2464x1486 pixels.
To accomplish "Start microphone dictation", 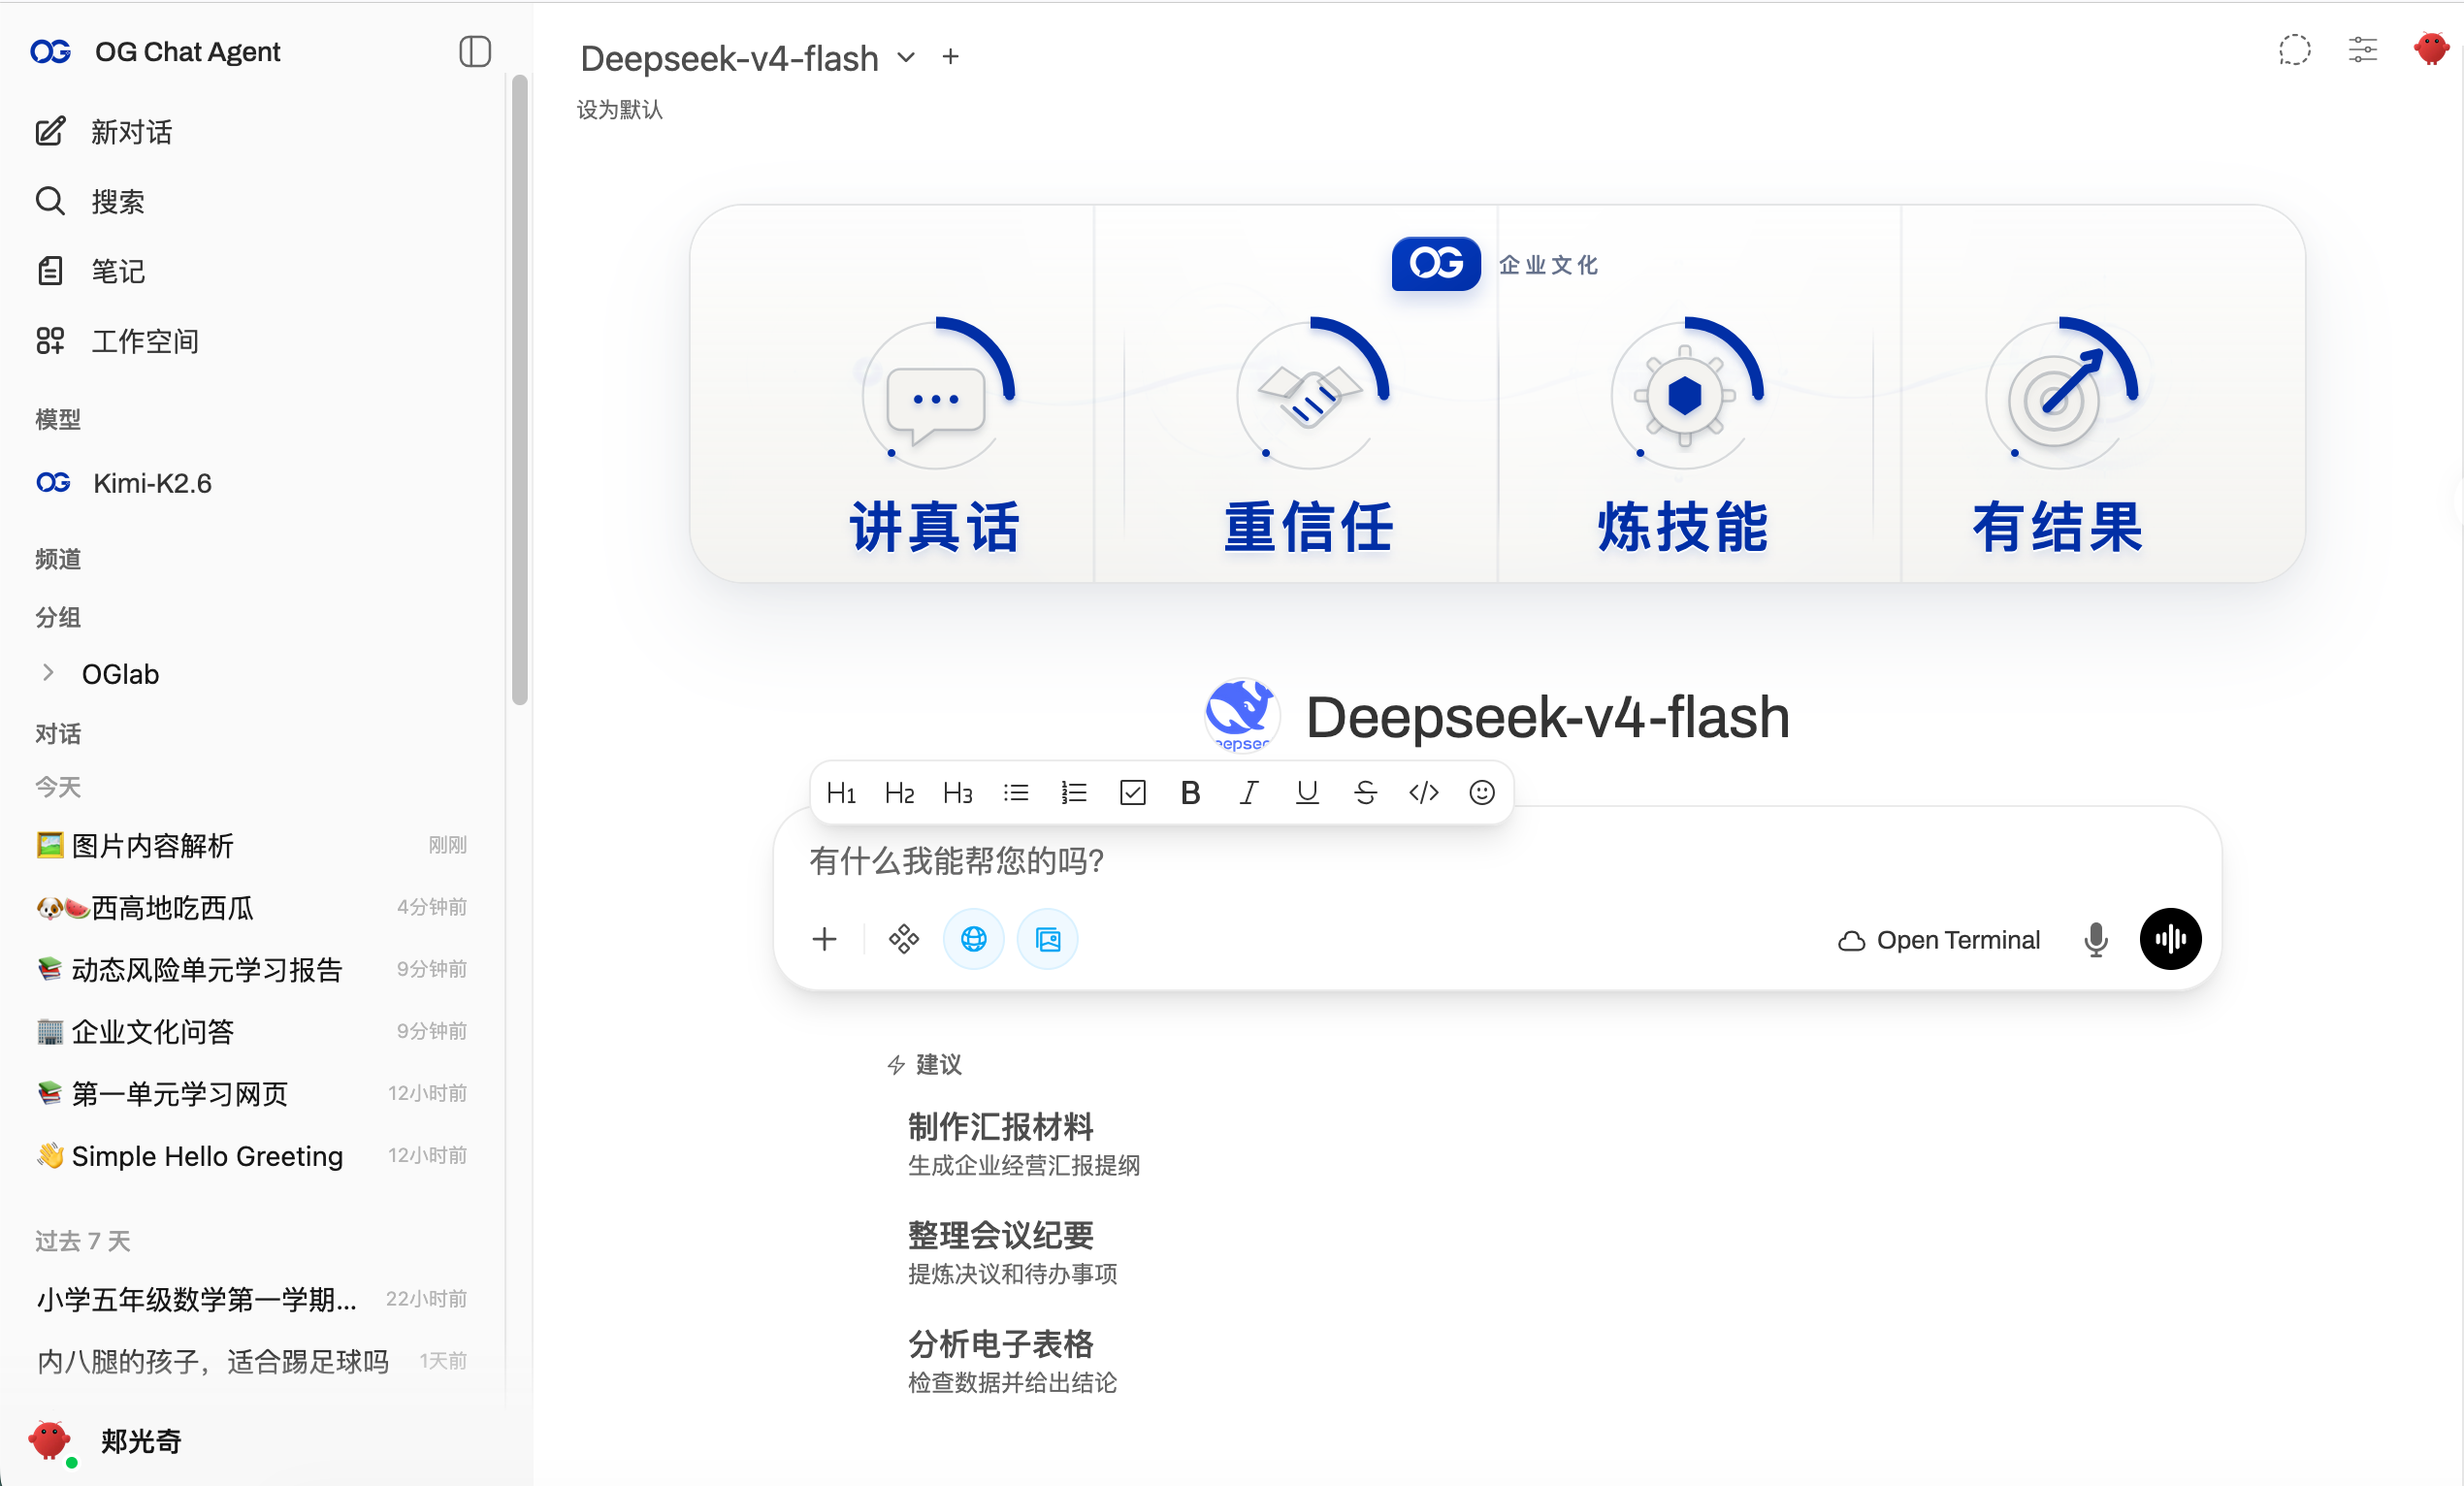I will [2096, 939].
